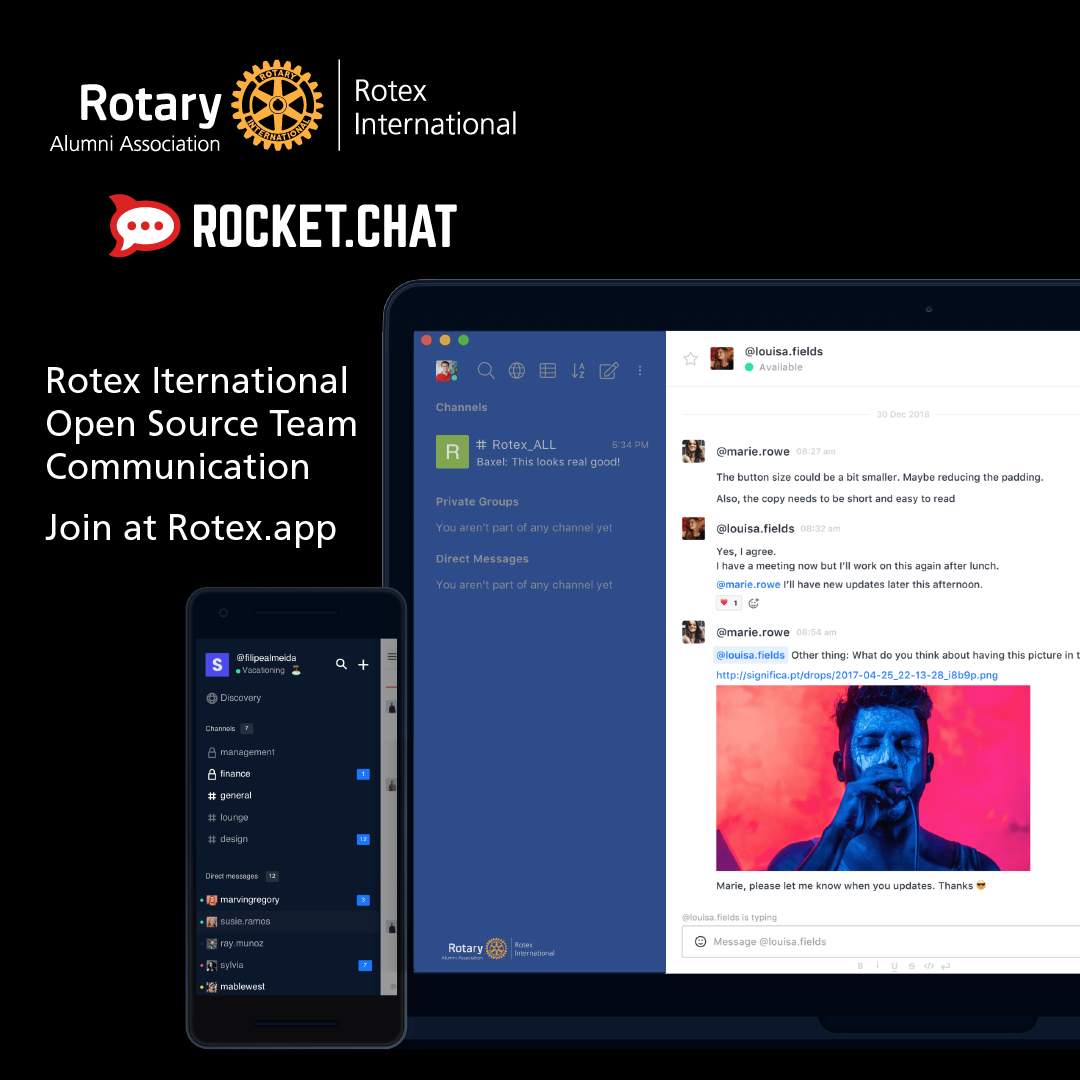Open emoji picker in message box
Viewport: 1080px width, 1080px height.
(700, 942)
